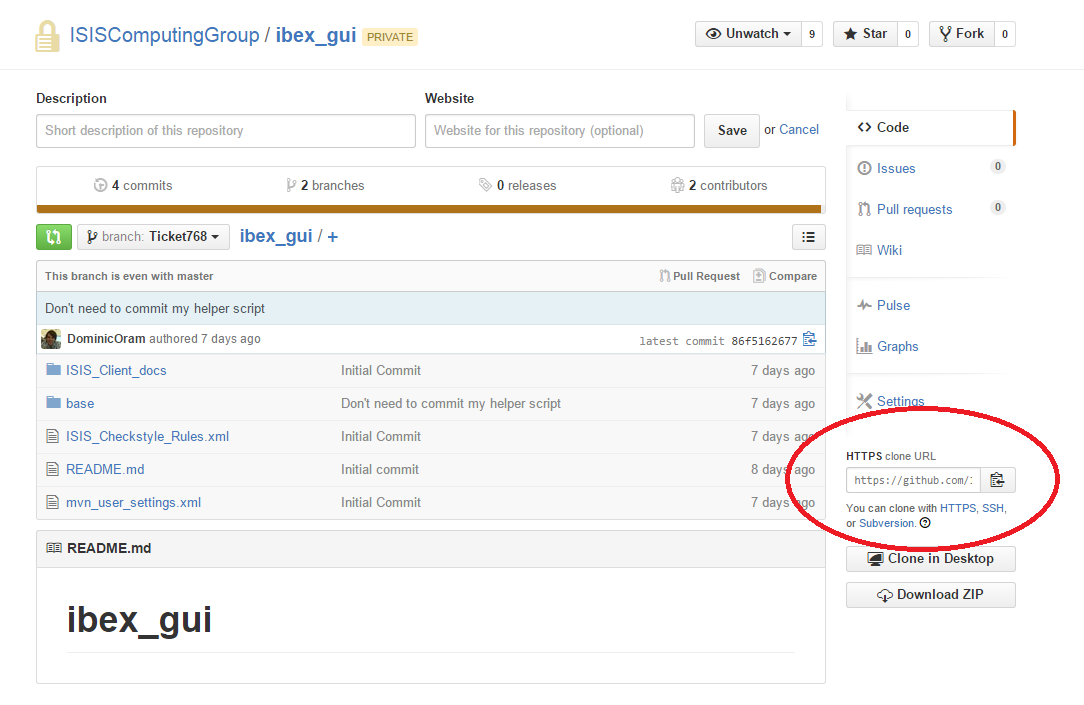
Task: Open the branch Ticket768 selector dropdown
Action: 153,237
